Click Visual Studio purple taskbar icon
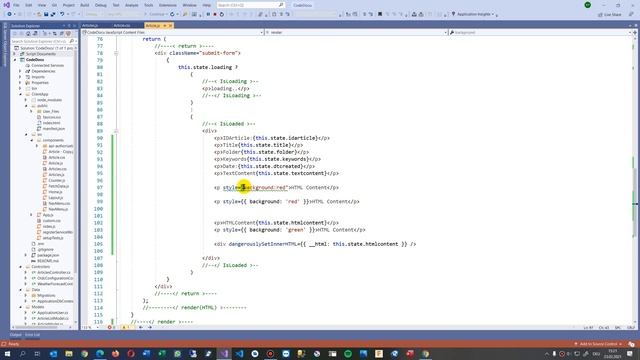 pos(224,353)
